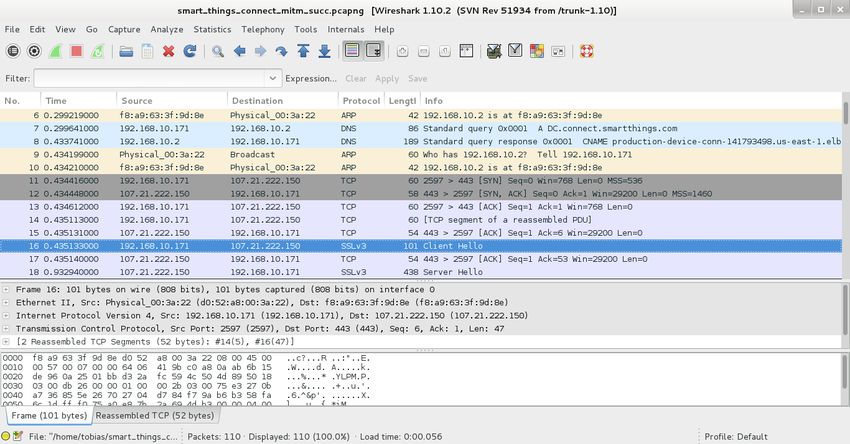This screenshot has height=444, width=850.
Task: Open the Help menu
Action: point(384,29)
